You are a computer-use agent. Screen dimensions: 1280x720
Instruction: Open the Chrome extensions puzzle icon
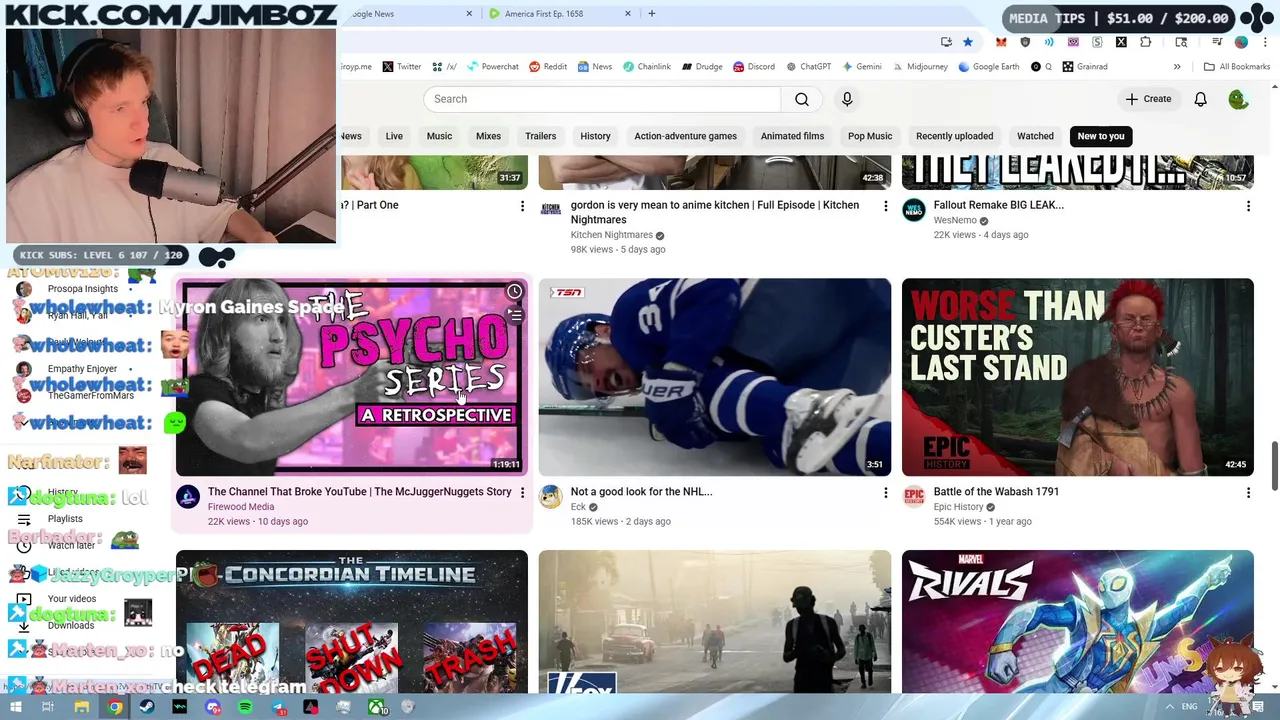click(x=1145, y=42)
